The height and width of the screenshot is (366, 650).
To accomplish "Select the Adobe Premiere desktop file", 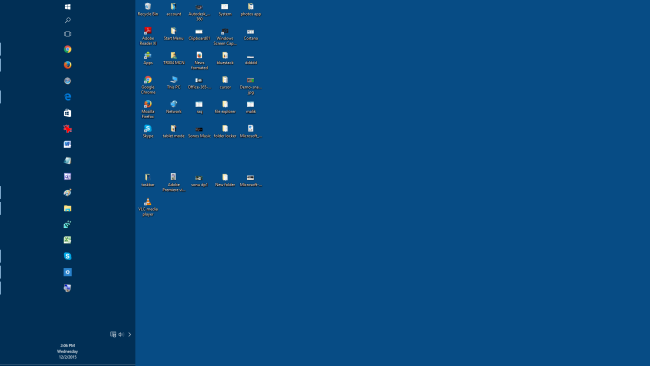I will (174, 183).
